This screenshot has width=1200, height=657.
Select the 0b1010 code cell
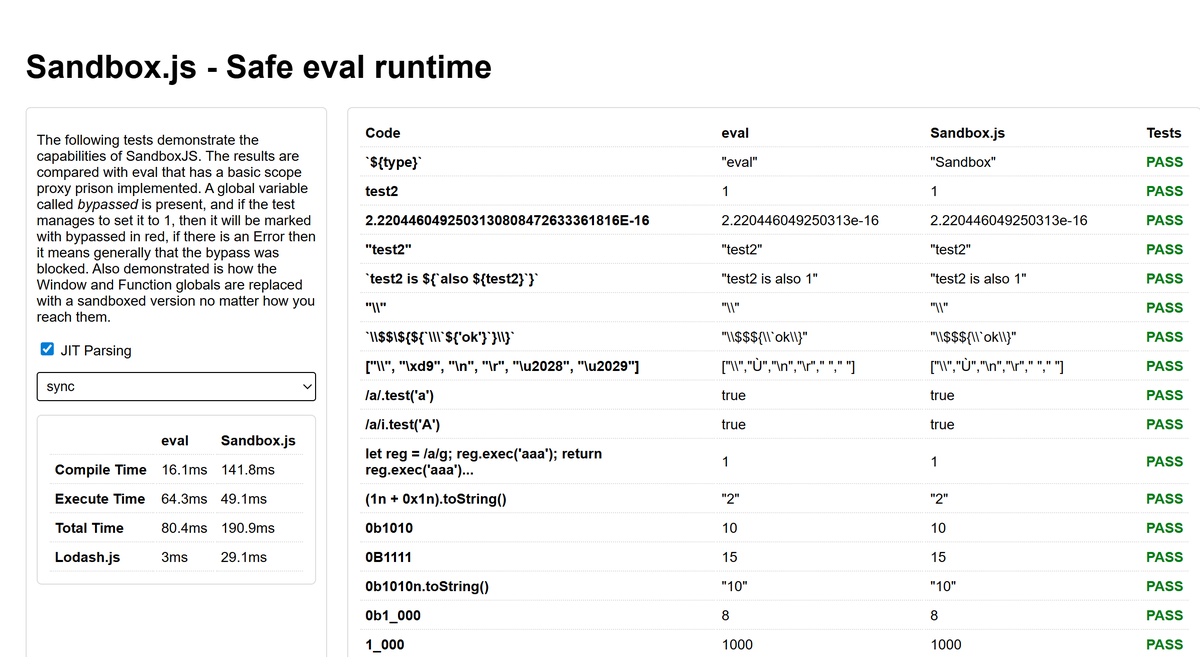click(389, 527)
